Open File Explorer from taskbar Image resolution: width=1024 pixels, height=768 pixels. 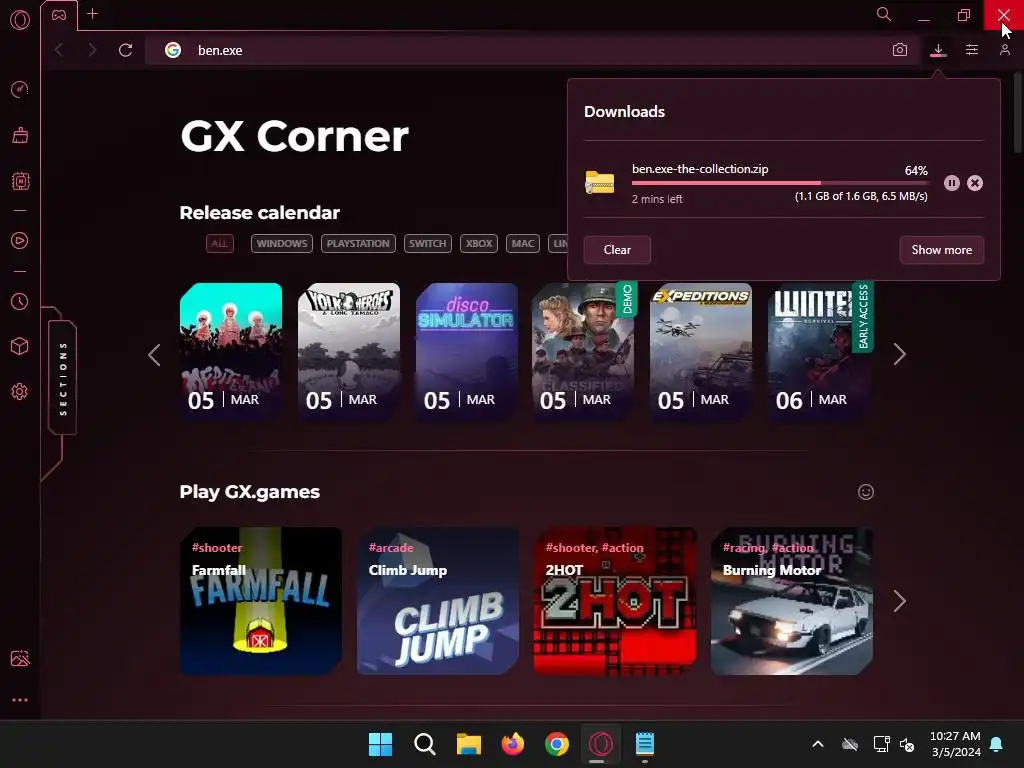click(x=468, y=743)
